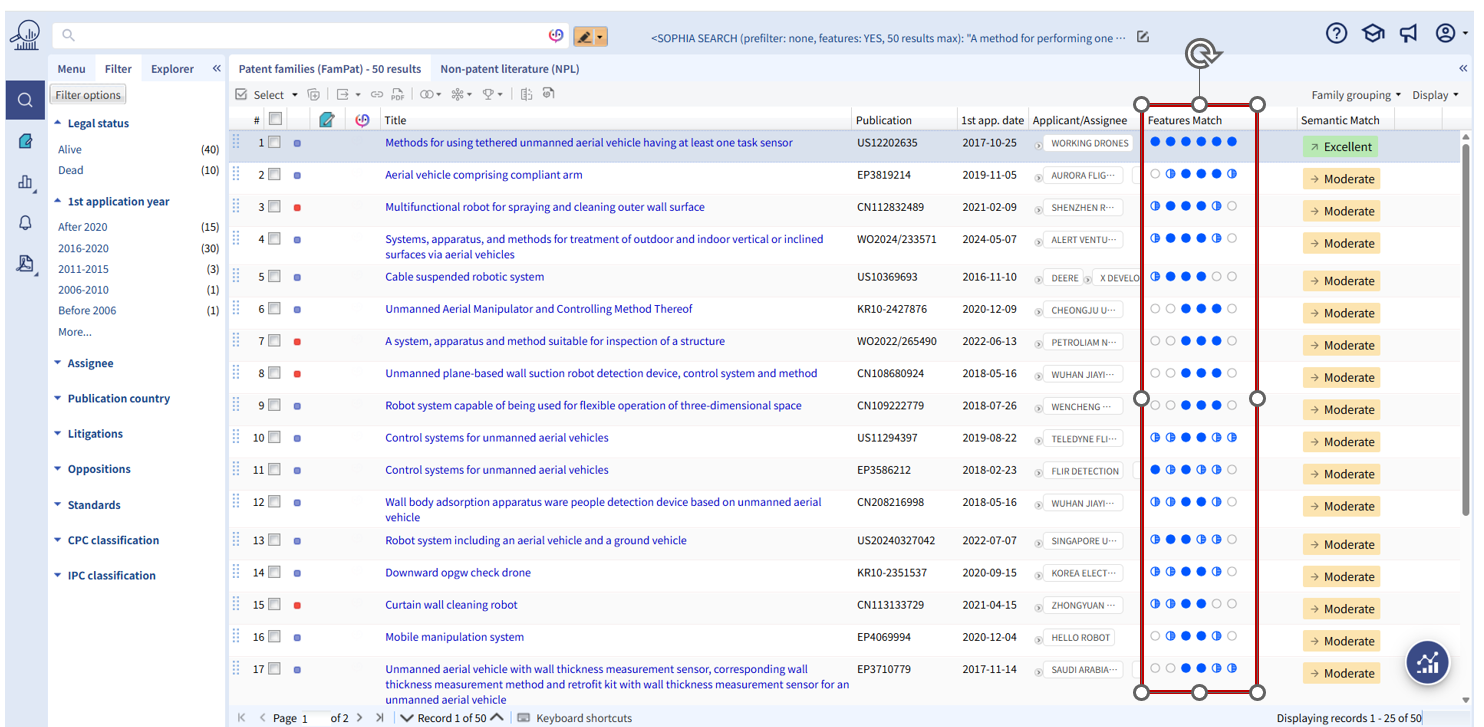Click the megaphone announcements icon

[x=1409, y=33]
